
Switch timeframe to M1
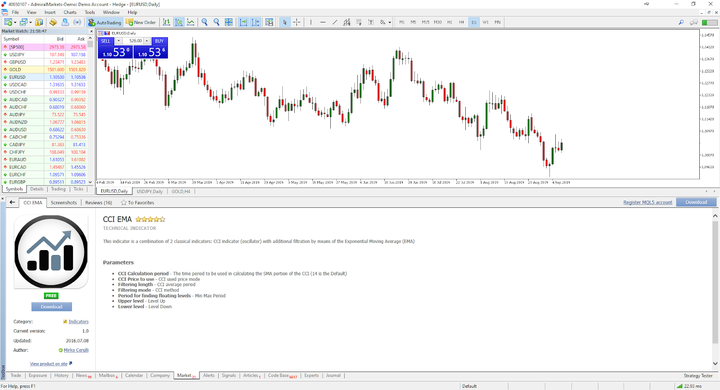click(x=402, y=22)
